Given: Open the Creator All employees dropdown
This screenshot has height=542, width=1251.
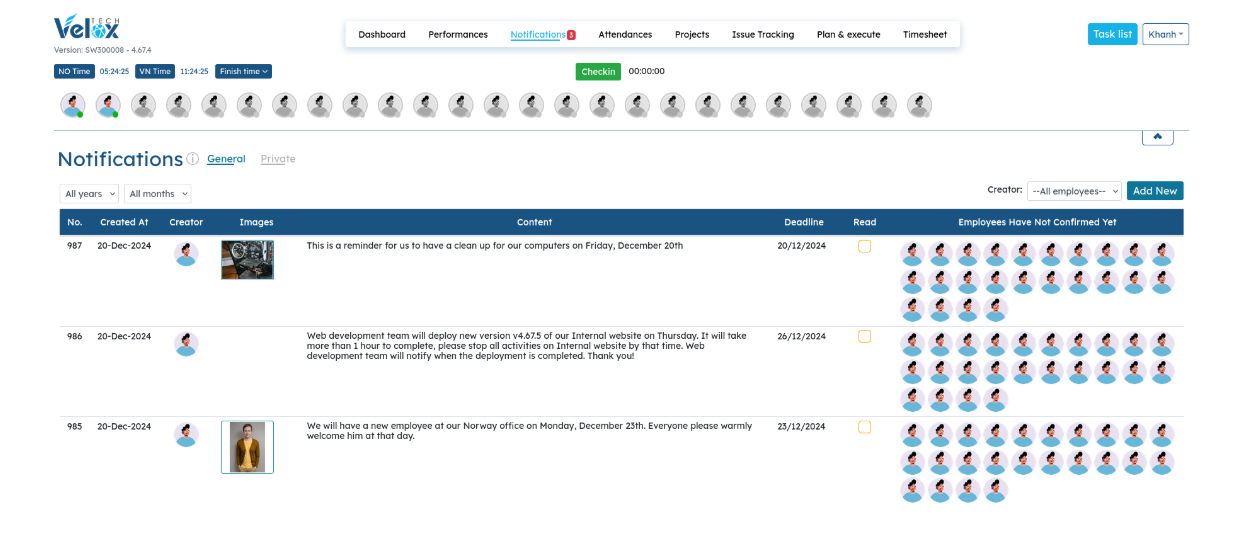Looking at the screenshot, I should coord(1074,191).
